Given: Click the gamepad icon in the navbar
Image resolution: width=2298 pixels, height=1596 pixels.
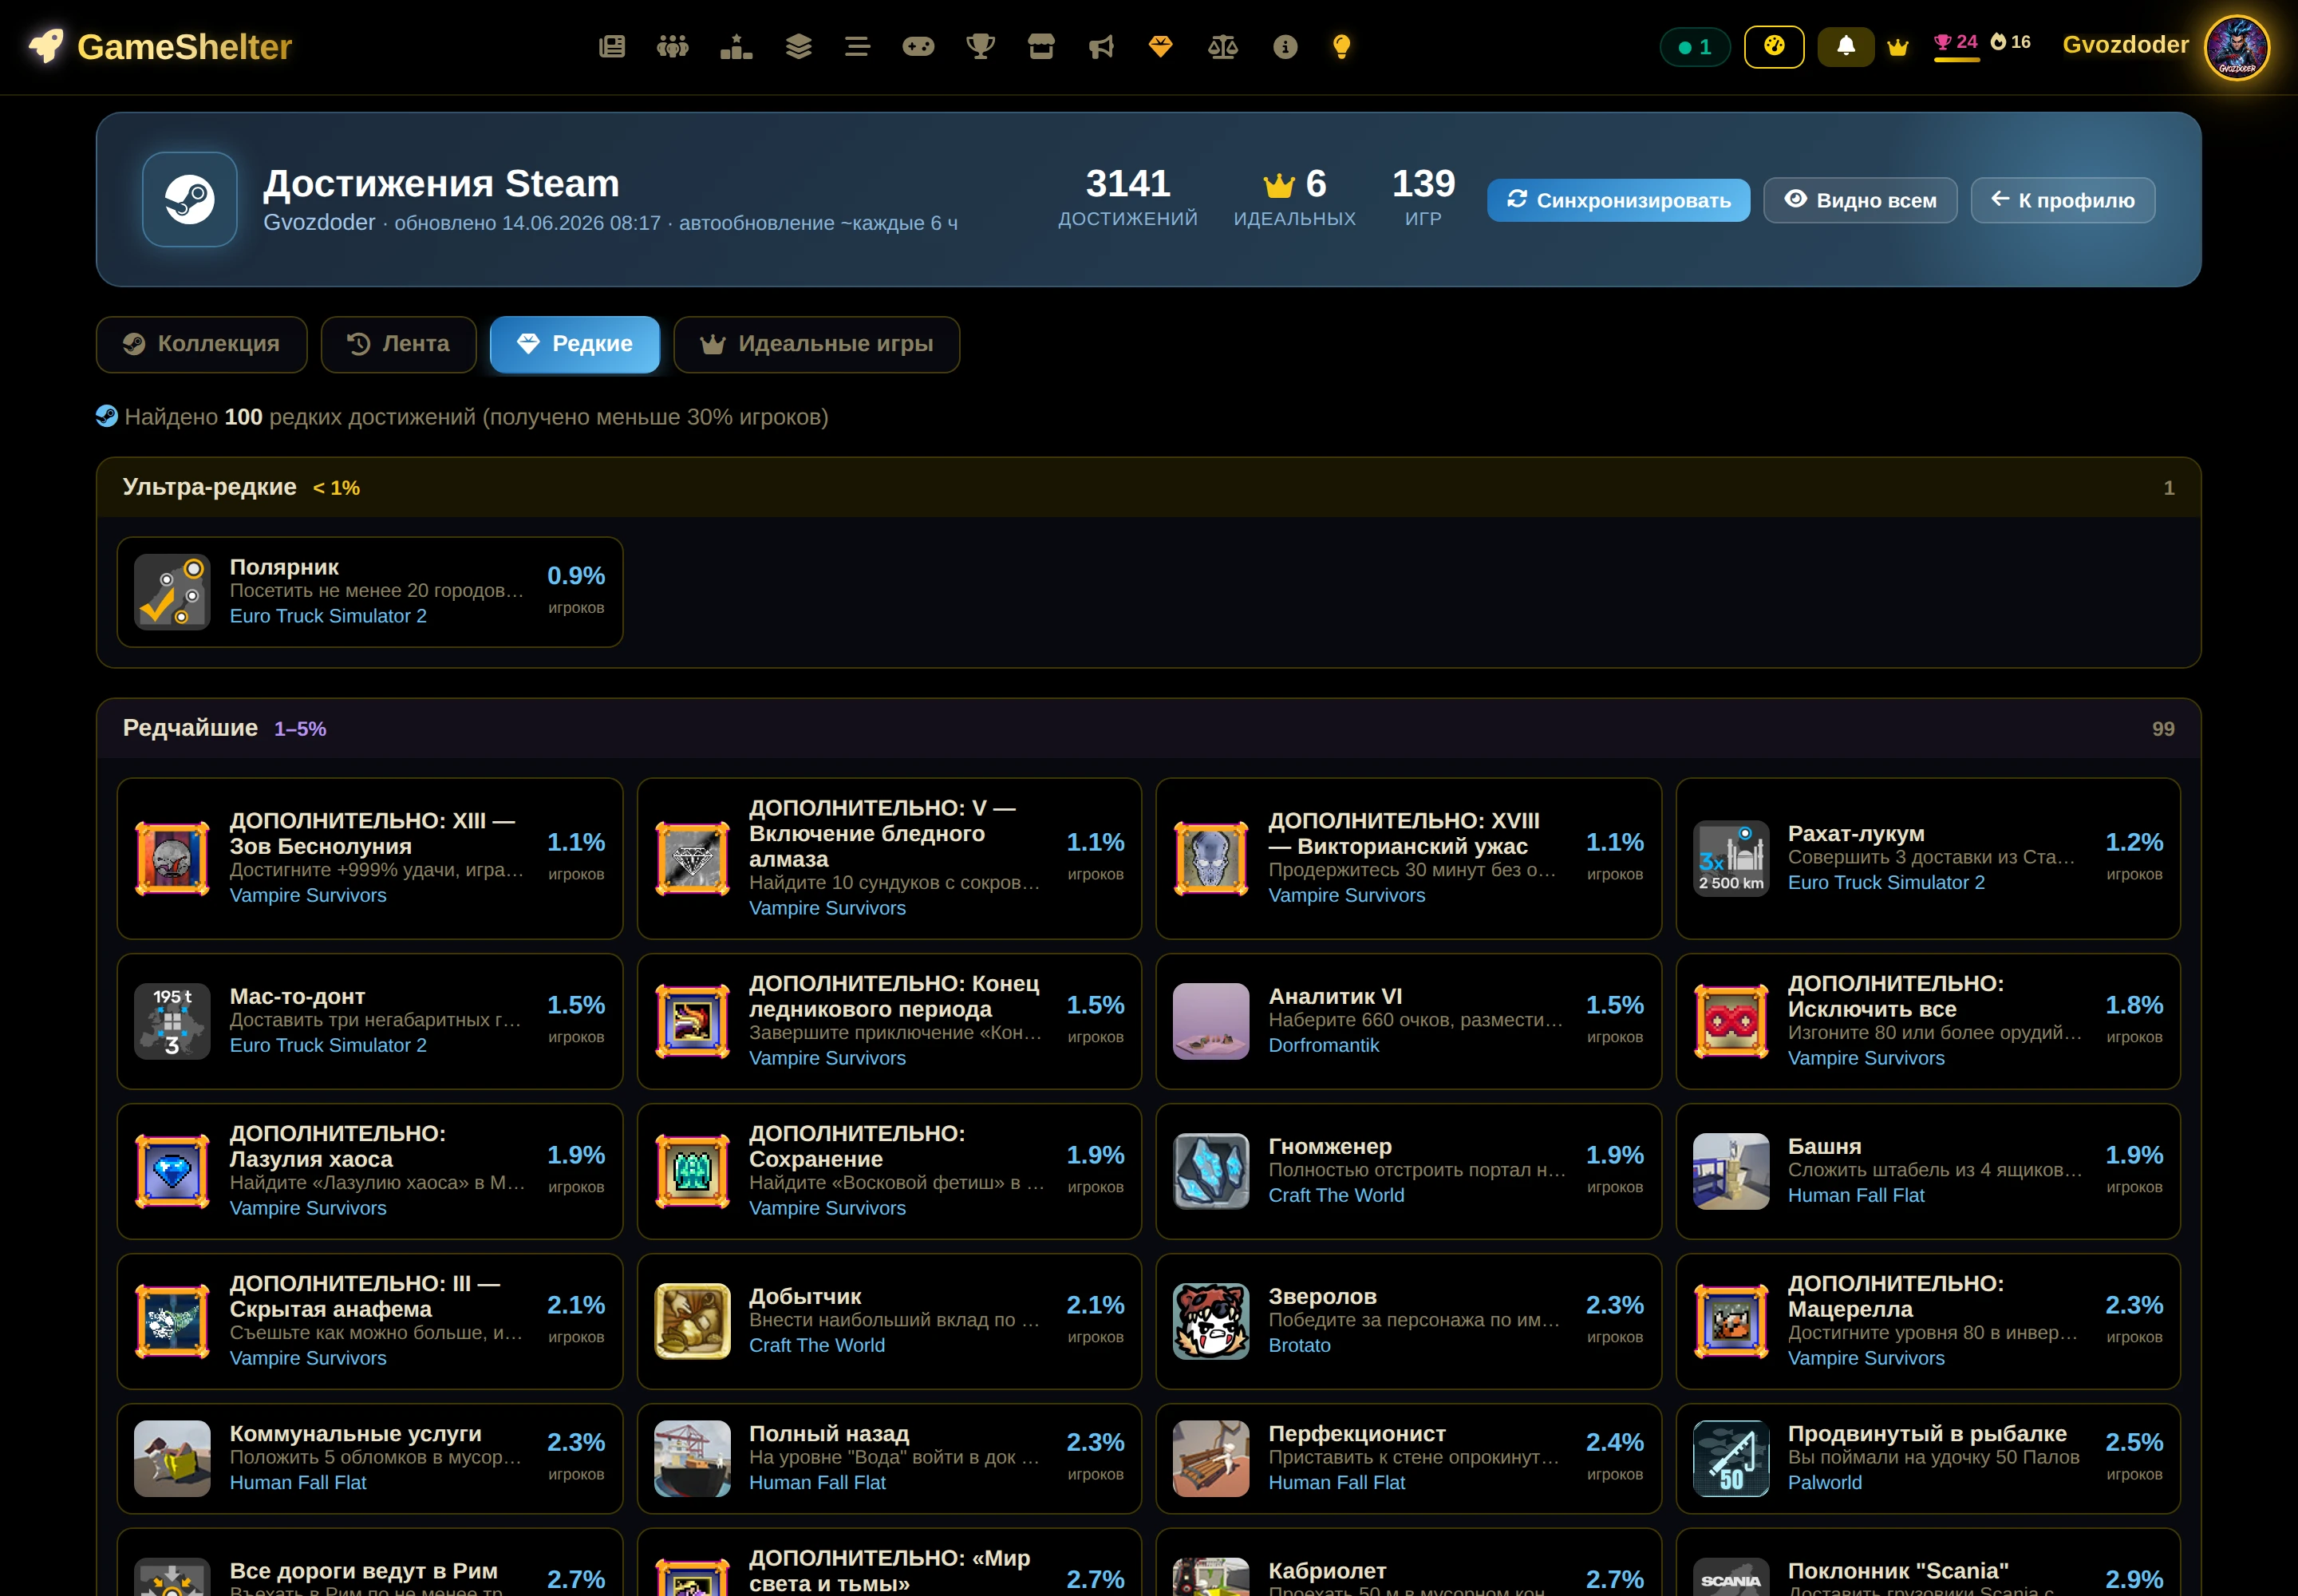Looking at the screenshot, I should [918, 46].
